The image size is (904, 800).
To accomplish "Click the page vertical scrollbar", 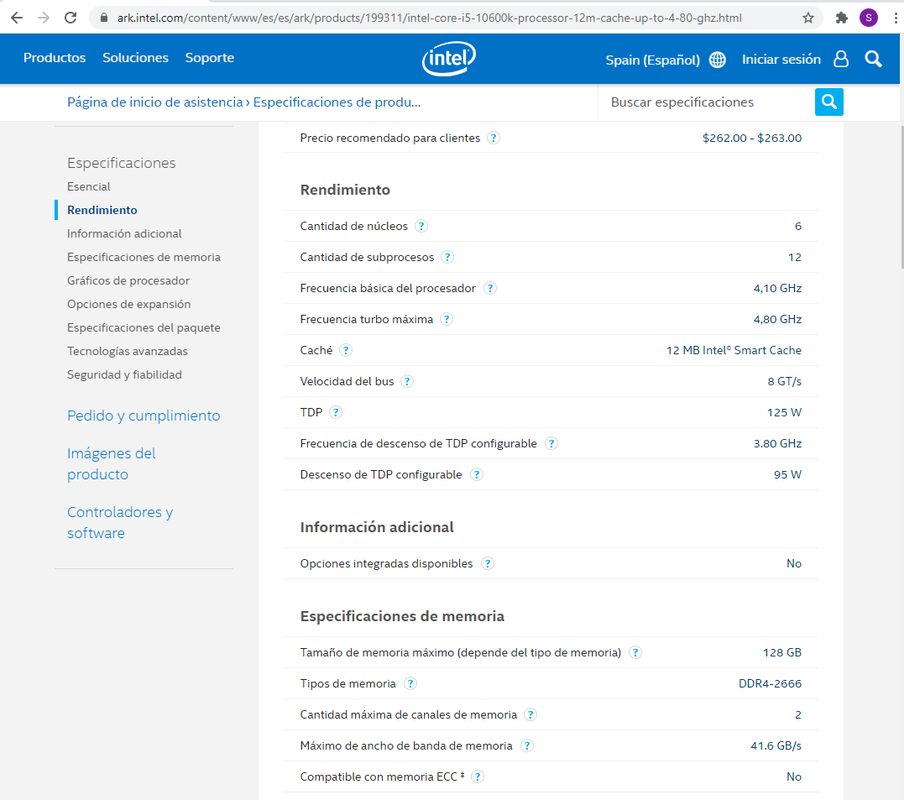I will coord(901,197).
